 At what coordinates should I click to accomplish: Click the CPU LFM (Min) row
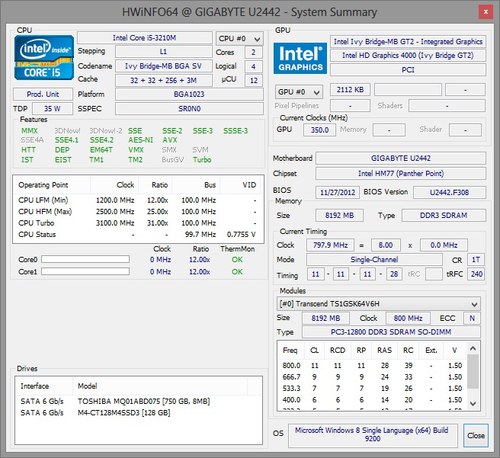138,200
